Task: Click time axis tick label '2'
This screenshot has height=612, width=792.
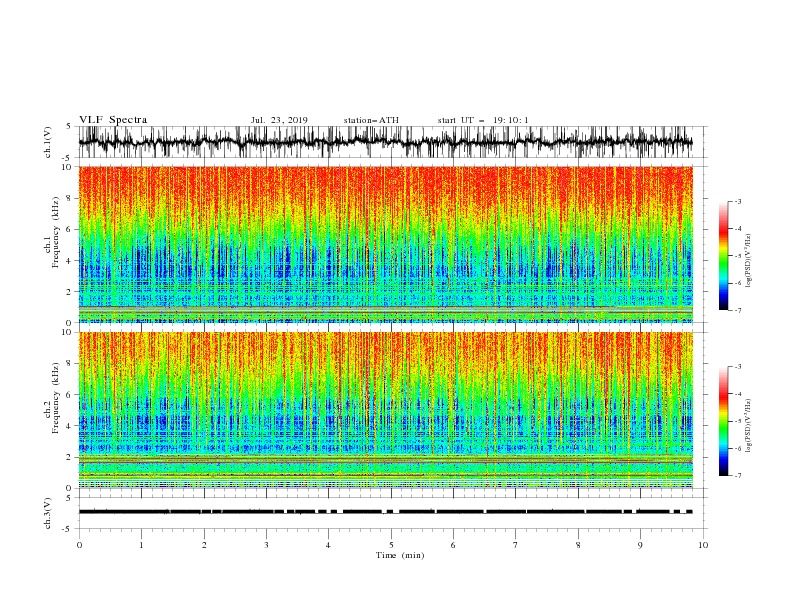Action: (x=204, y=545)
